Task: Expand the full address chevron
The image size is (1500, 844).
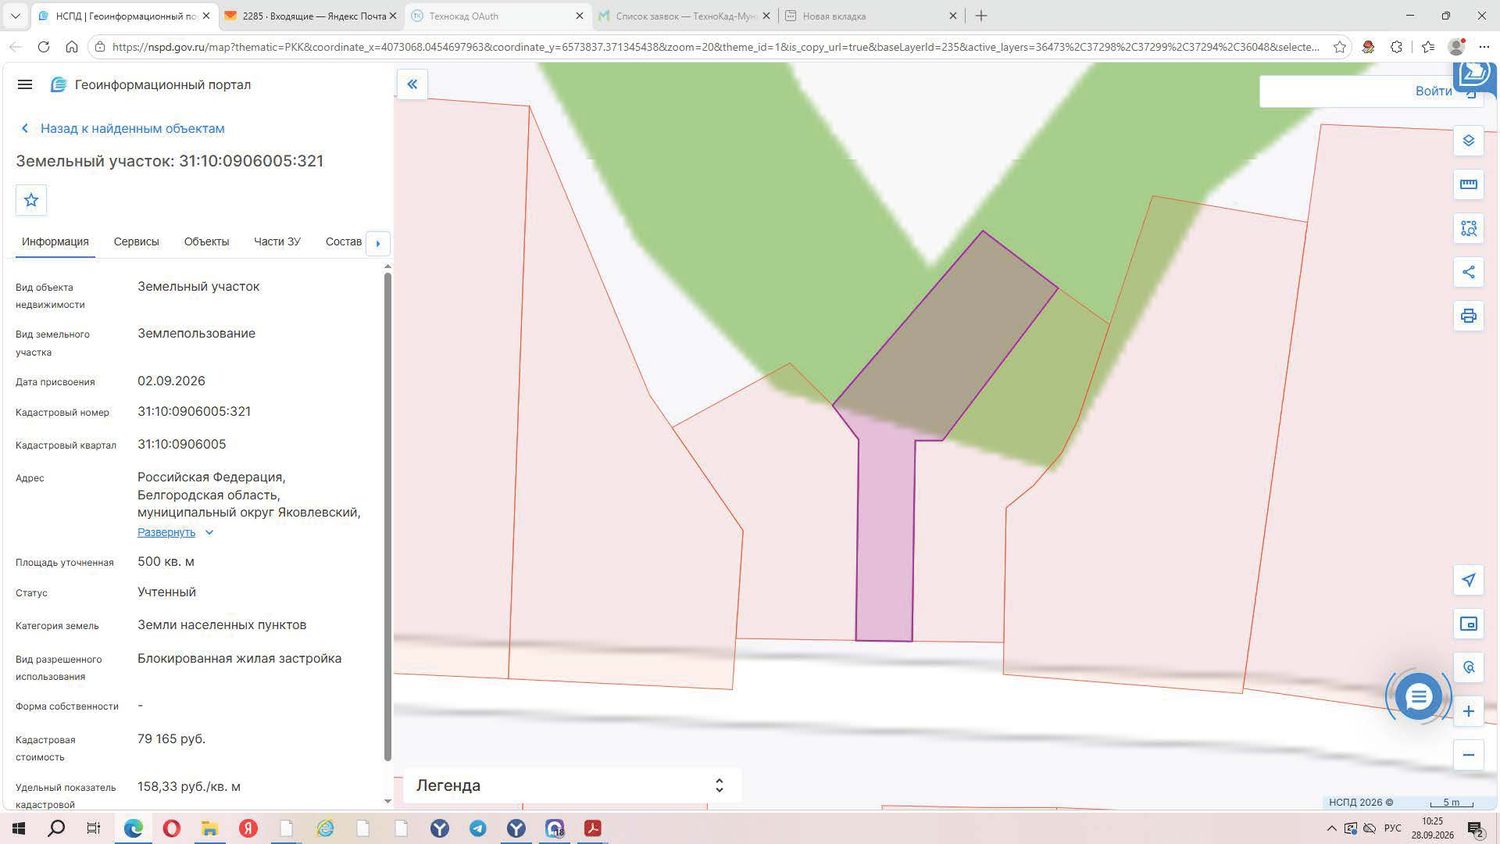Action: point(209,533)
